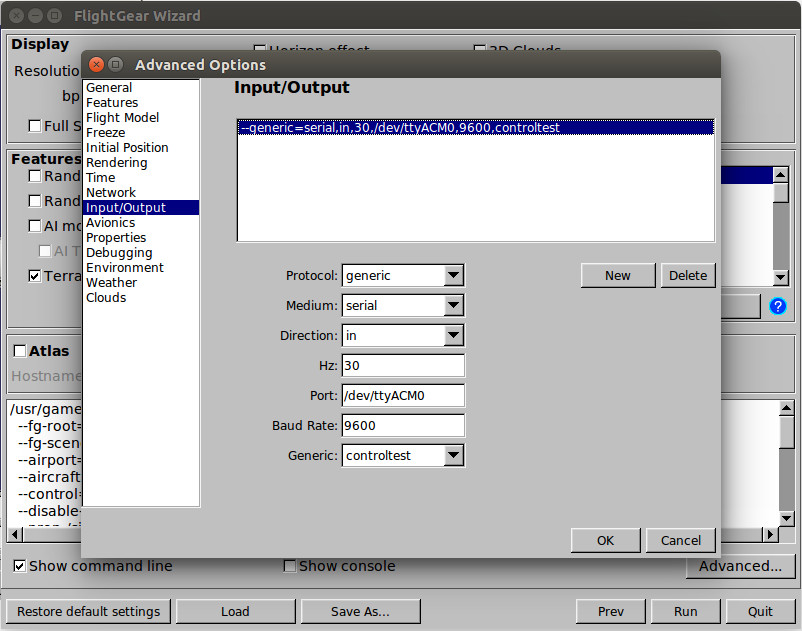
Task: Click the command line vertical scrollbar thumb
Action: coord(787,432)
